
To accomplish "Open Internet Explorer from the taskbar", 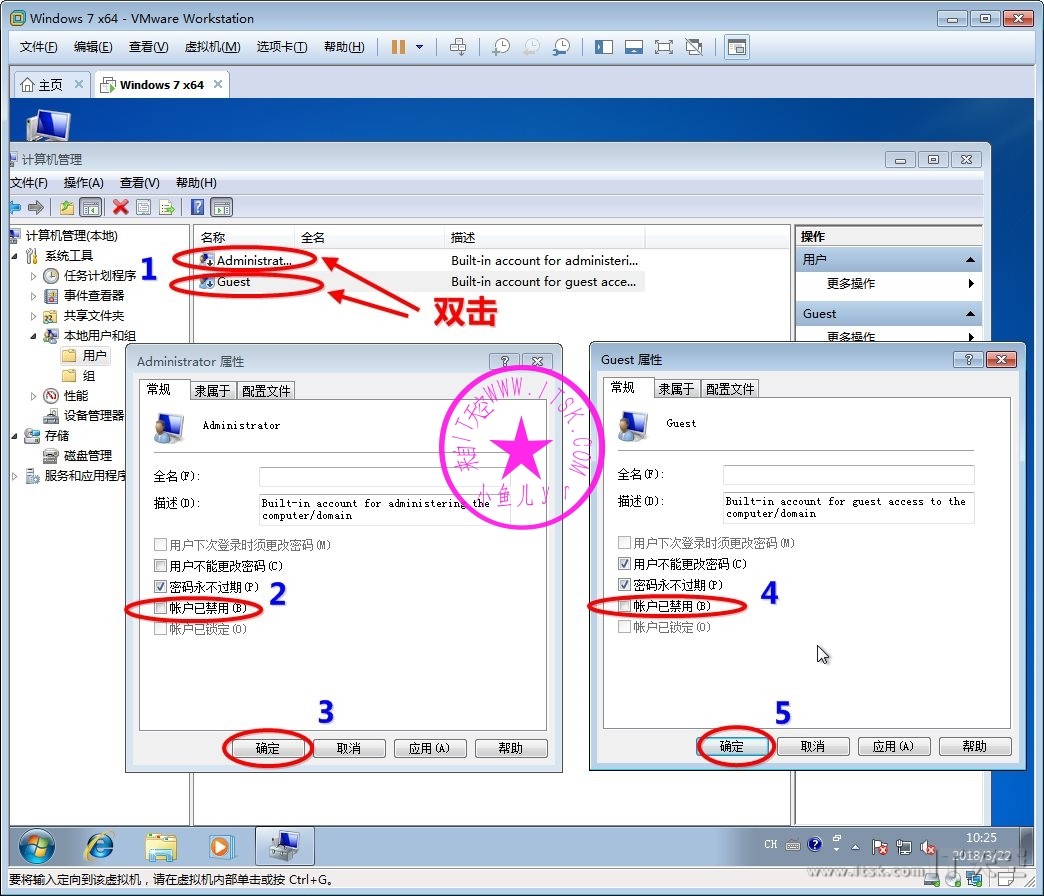I will tap(99, 846).
